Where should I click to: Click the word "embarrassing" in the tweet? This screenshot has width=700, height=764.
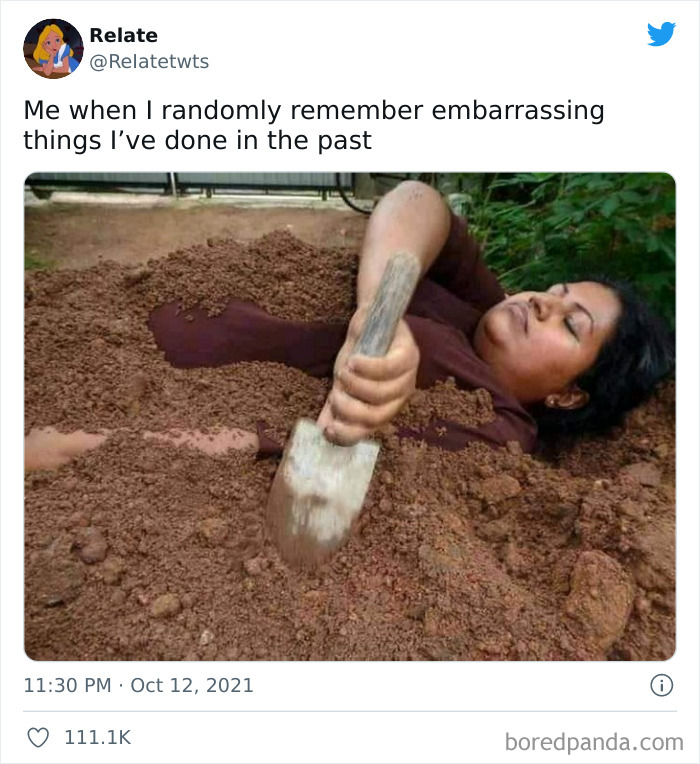[518, 110]
